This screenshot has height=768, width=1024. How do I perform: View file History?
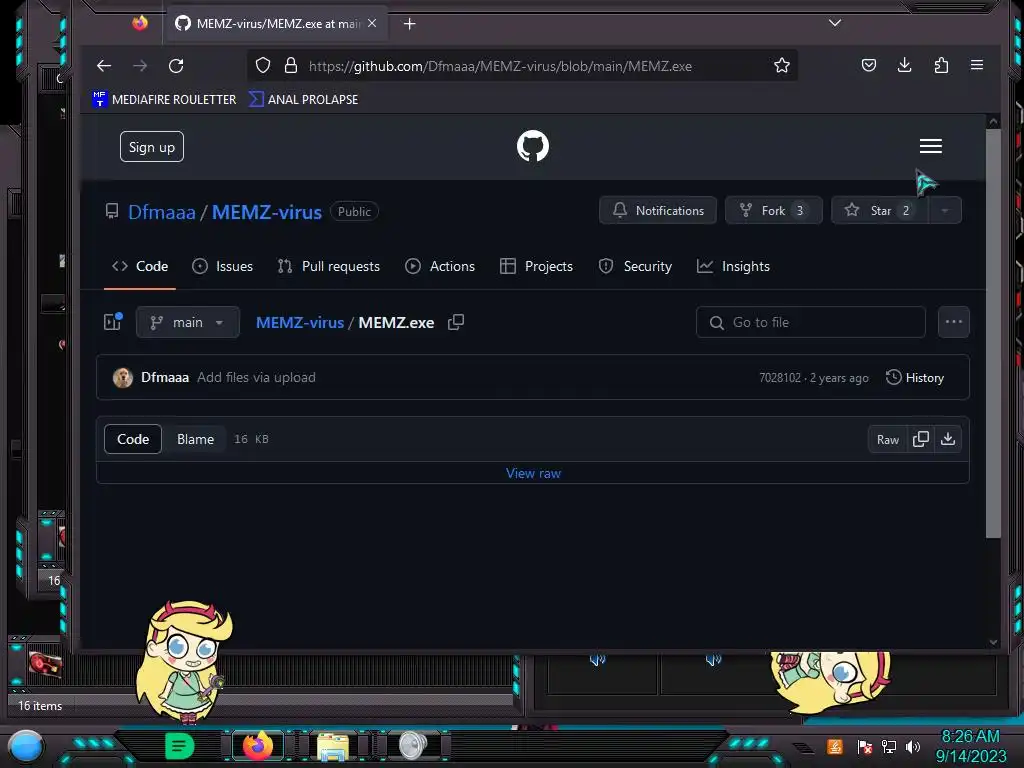coord(915,377)
